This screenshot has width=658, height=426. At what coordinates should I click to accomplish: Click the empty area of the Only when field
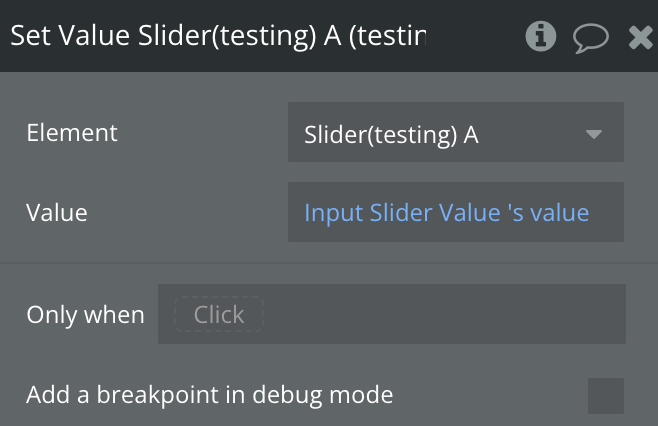[x=440, y=315]
